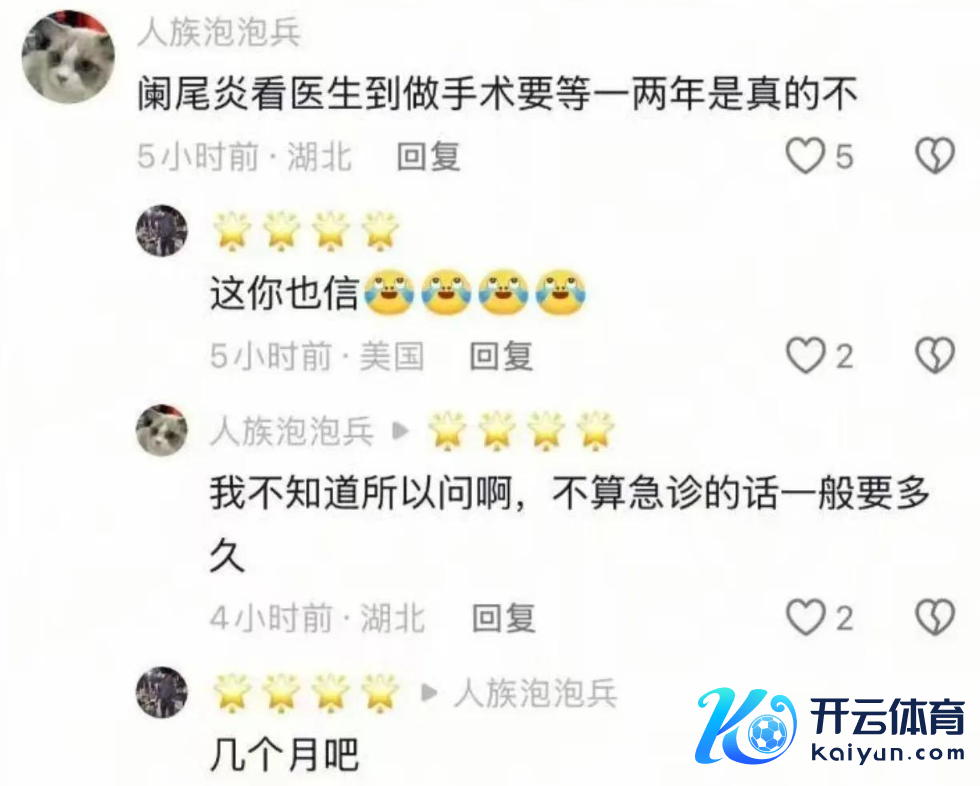Viewport: 980px width, 786px height.
Task: Like the top appendicitis comment with 5 likes
Action: [805, 156]
